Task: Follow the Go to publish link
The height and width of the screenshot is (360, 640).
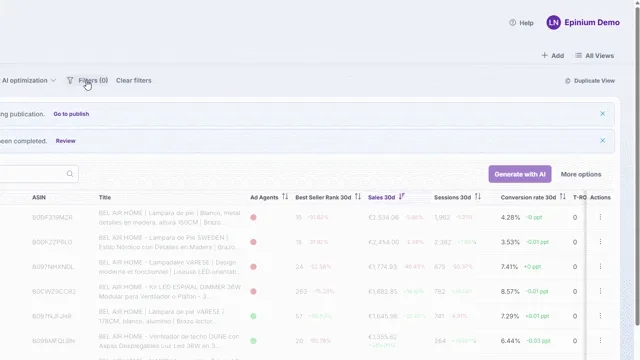Action: (x=71, y=114)
